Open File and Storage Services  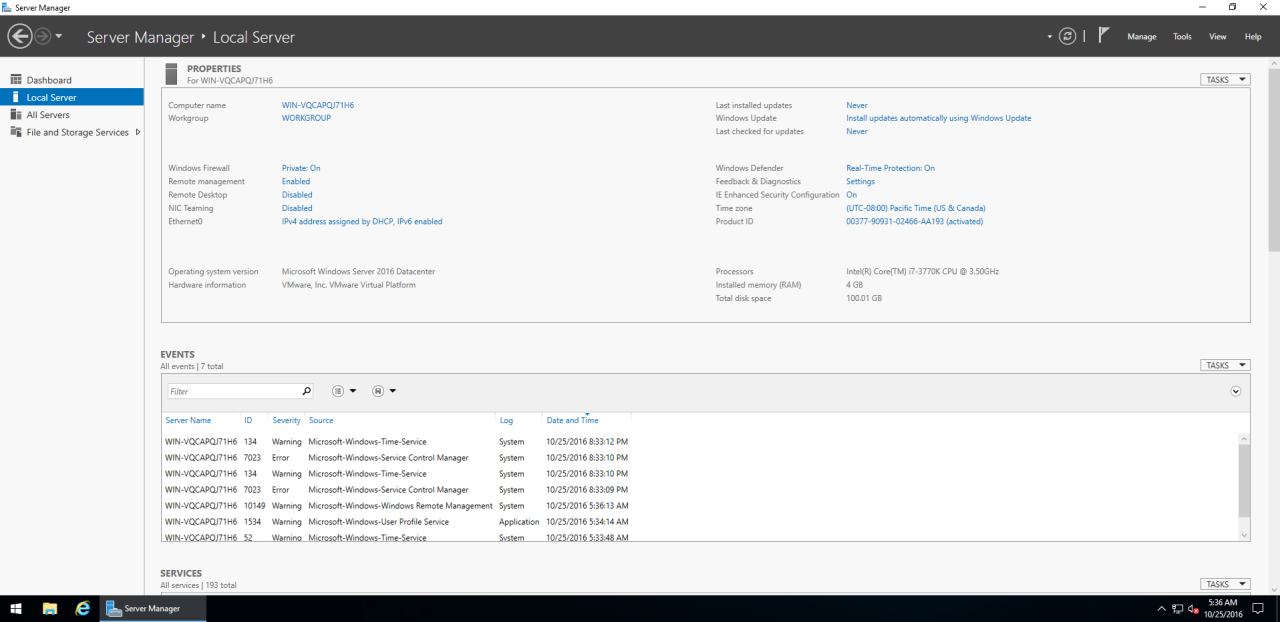click(x=78, y=132)
